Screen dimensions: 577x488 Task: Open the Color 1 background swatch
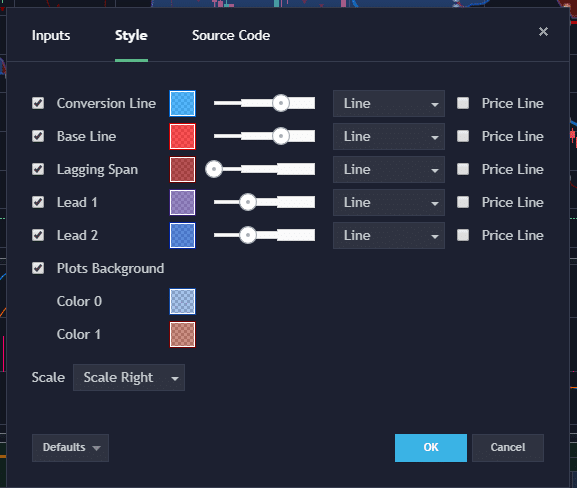[183, 335]
